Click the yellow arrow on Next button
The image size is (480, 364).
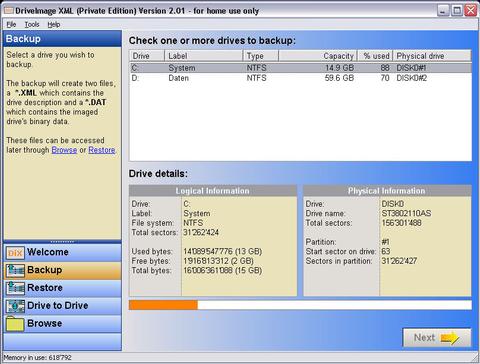click(x=450, y=338)
